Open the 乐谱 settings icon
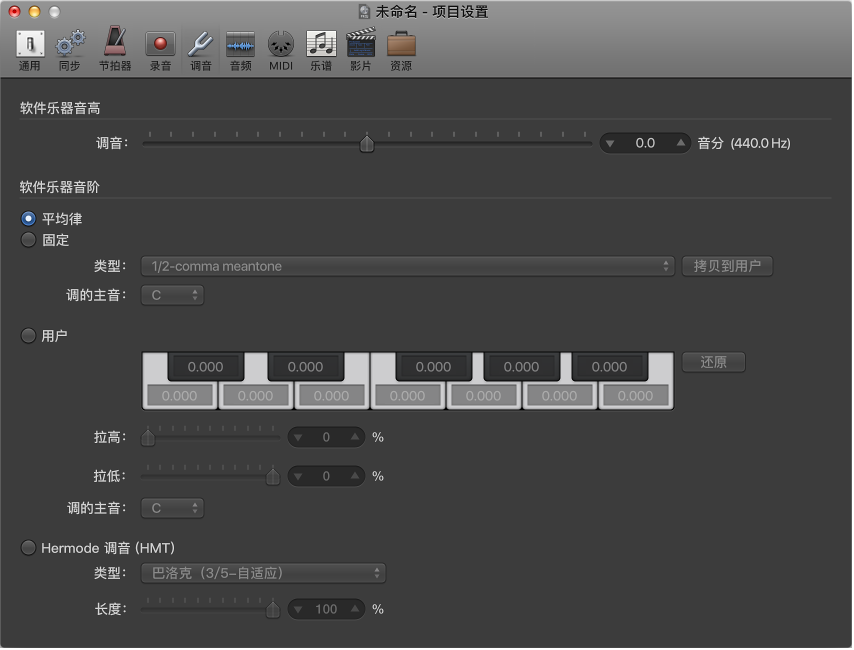This screenshot has width=854, height=650. pyautogui.click(x=321, y=48)
